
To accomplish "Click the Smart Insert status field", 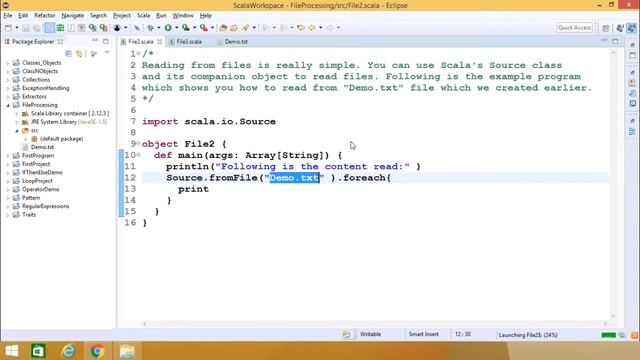I will tap(424, 334).
